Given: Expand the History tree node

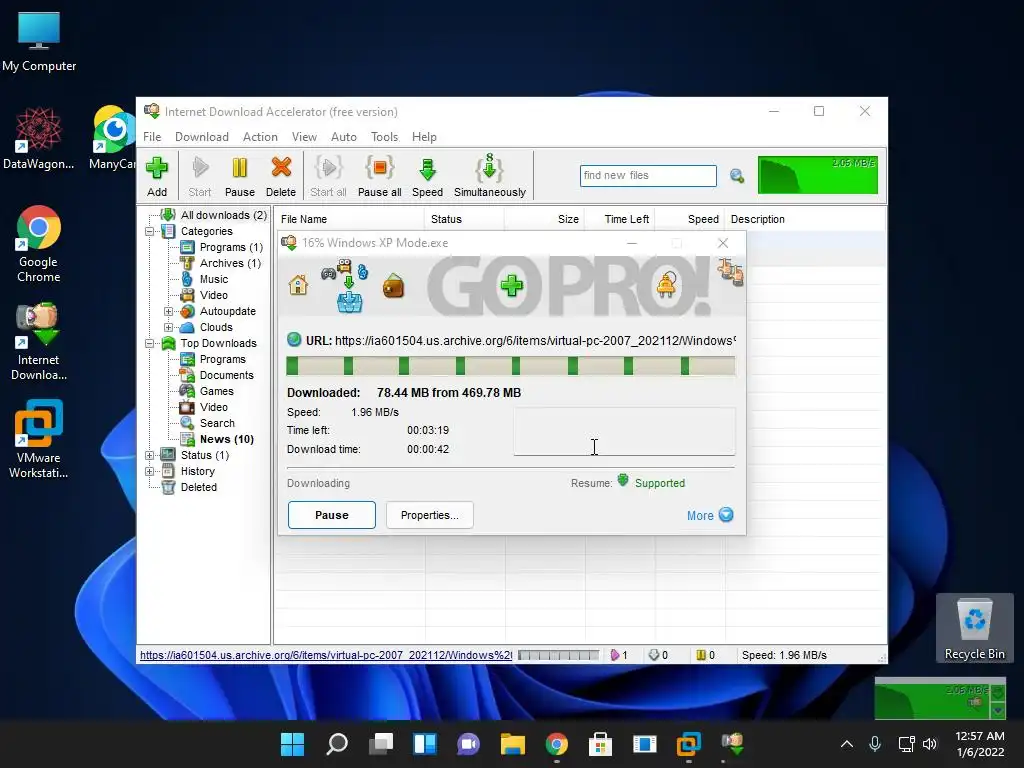Looking at the screenshot, I should 150,472.
